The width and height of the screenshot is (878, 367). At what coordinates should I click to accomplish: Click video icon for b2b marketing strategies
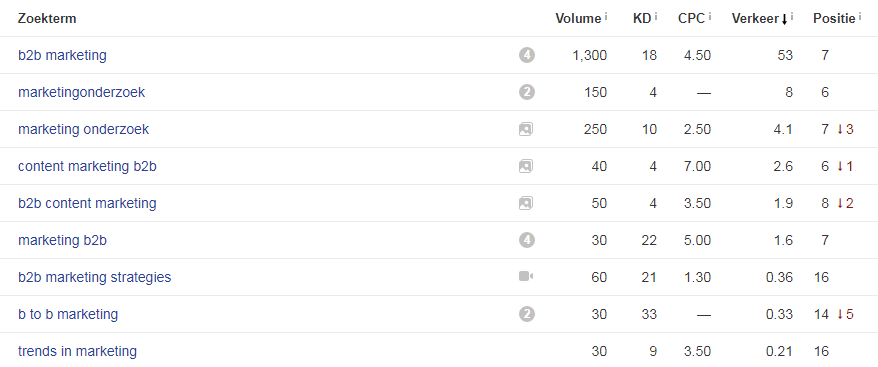click(x=526, y=276)
